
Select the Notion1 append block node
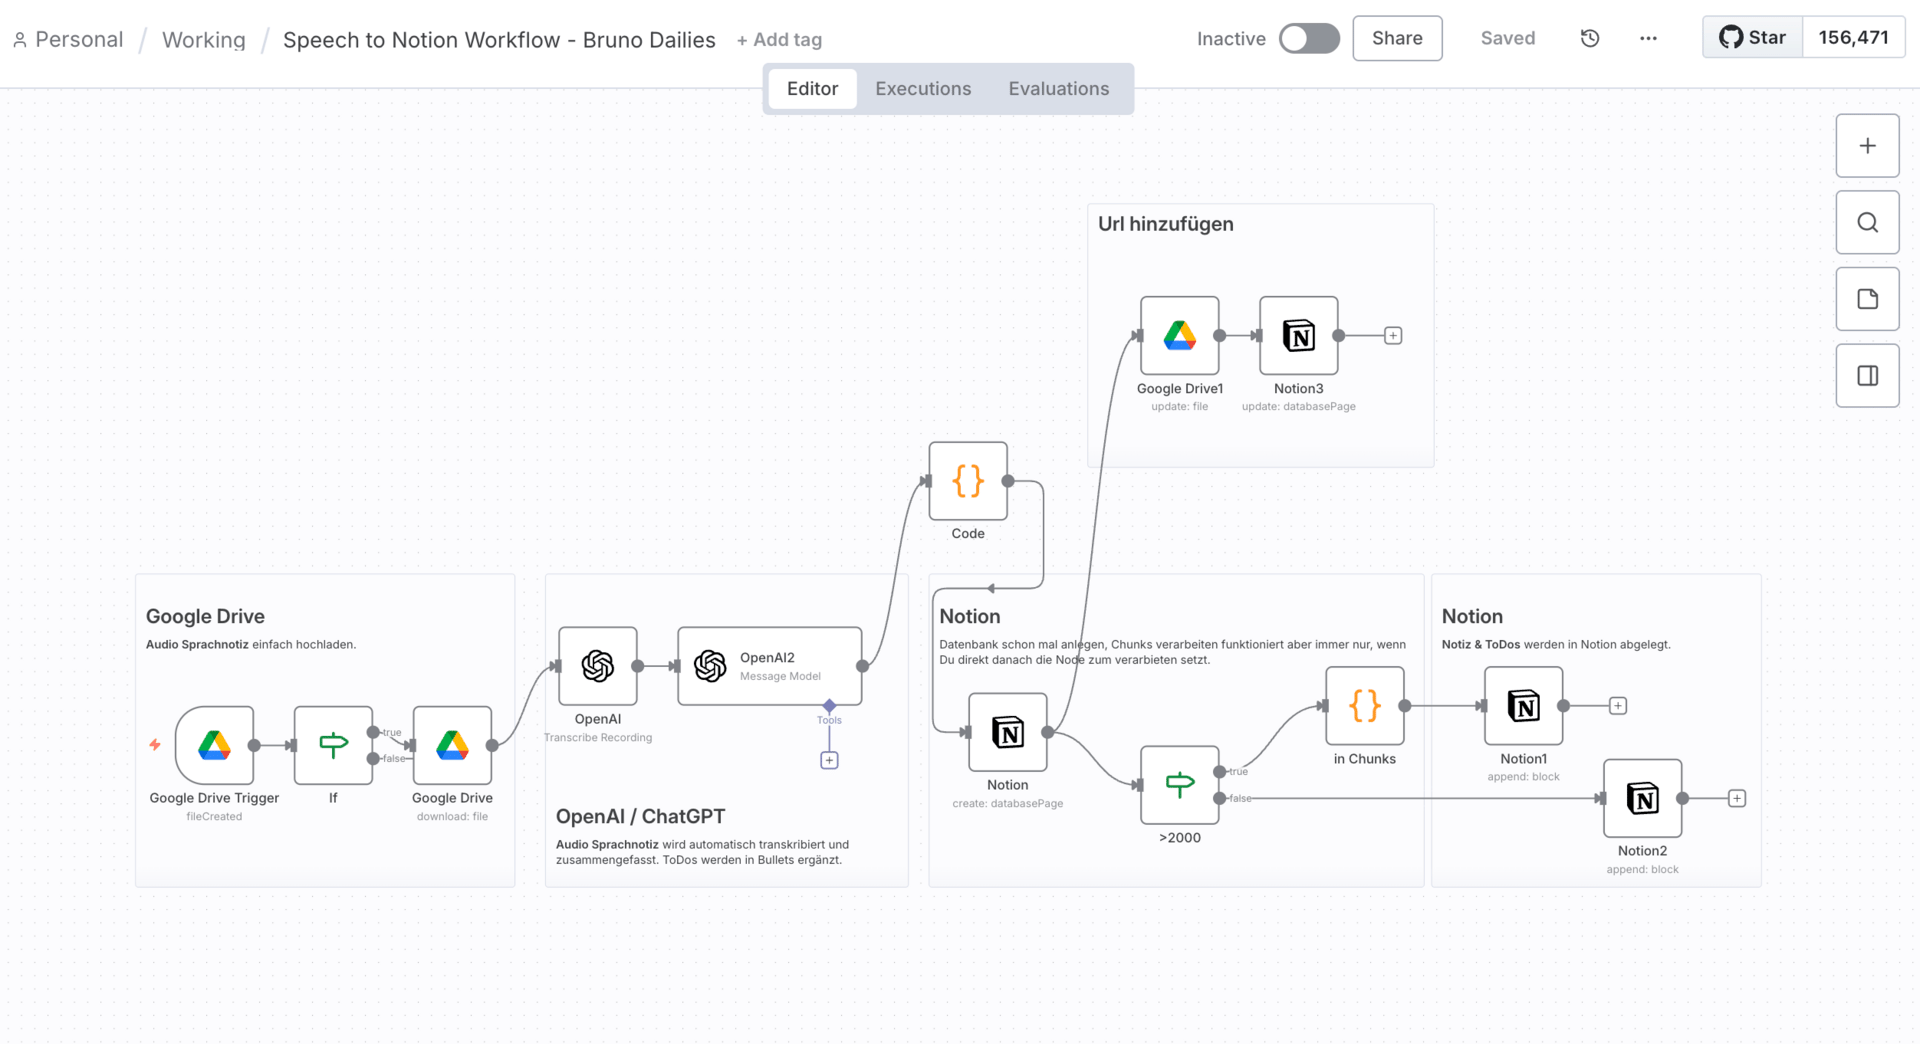click(x=1524, y=706)
